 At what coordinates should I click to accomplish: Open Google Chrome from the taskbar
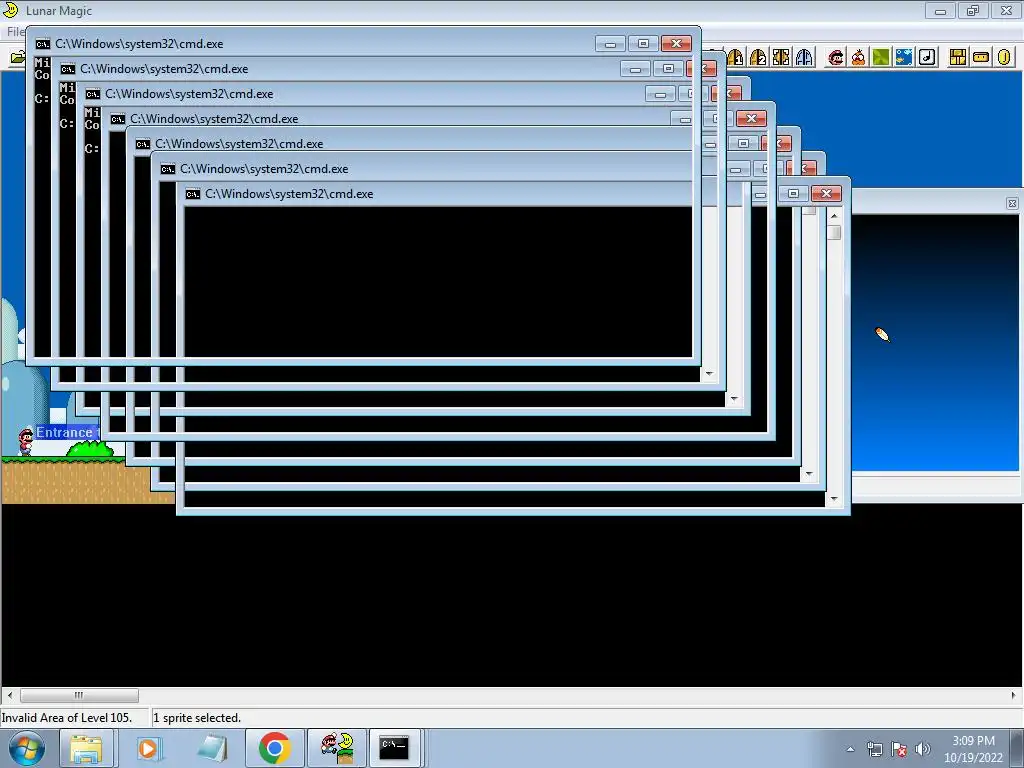click(274, 748)
